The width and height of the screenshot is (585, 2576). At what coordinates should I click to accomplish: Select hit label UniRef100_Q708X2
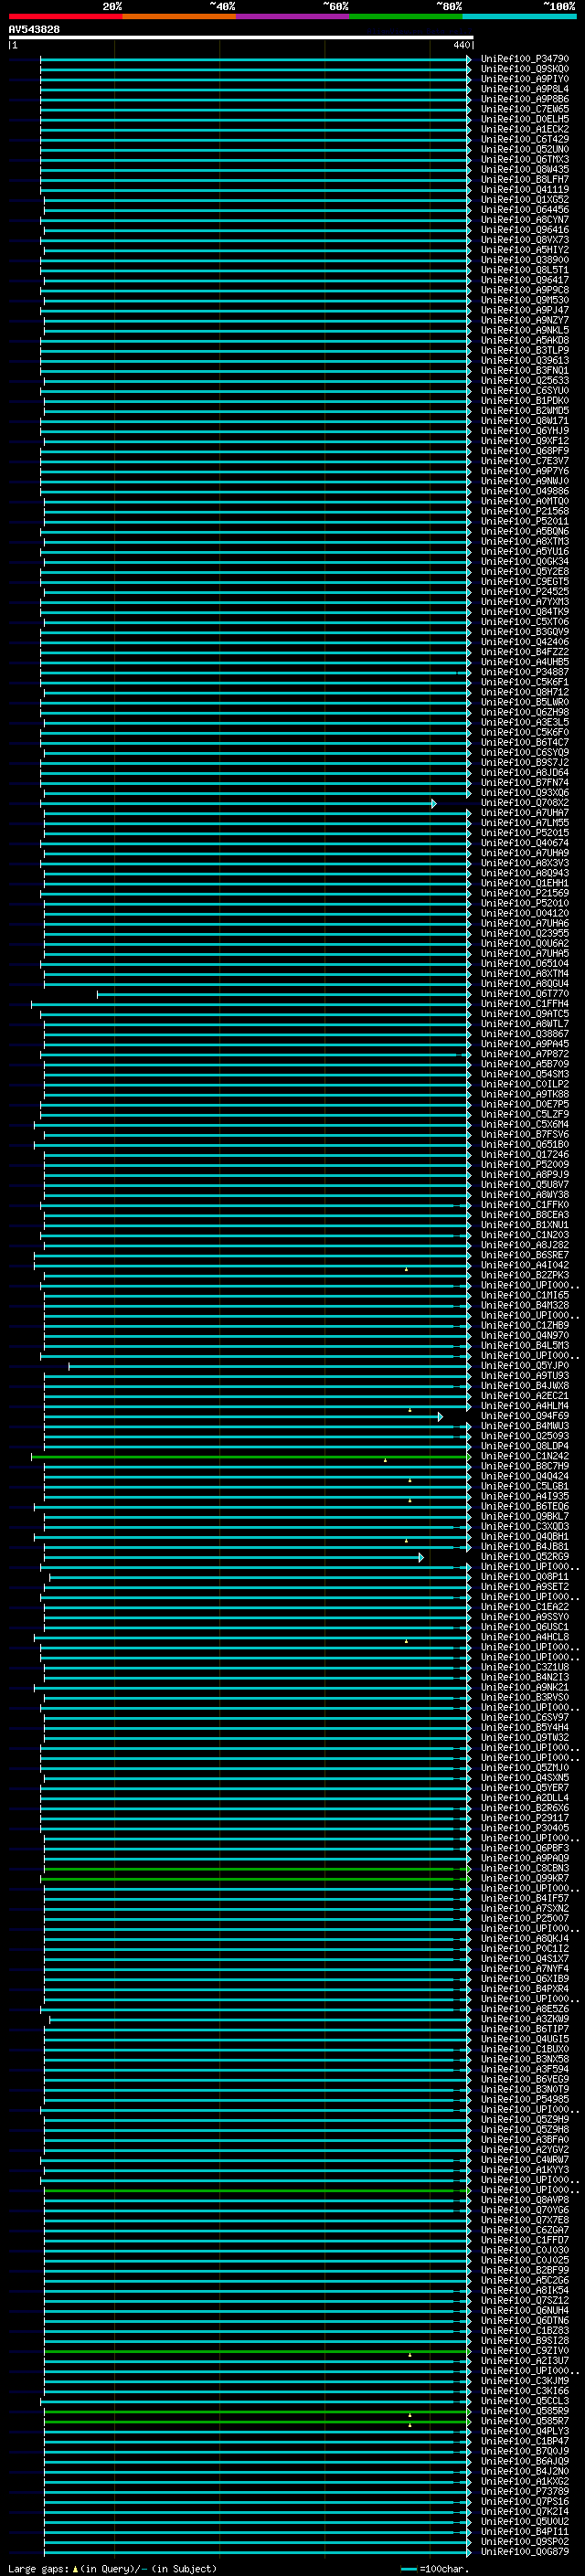525,802
